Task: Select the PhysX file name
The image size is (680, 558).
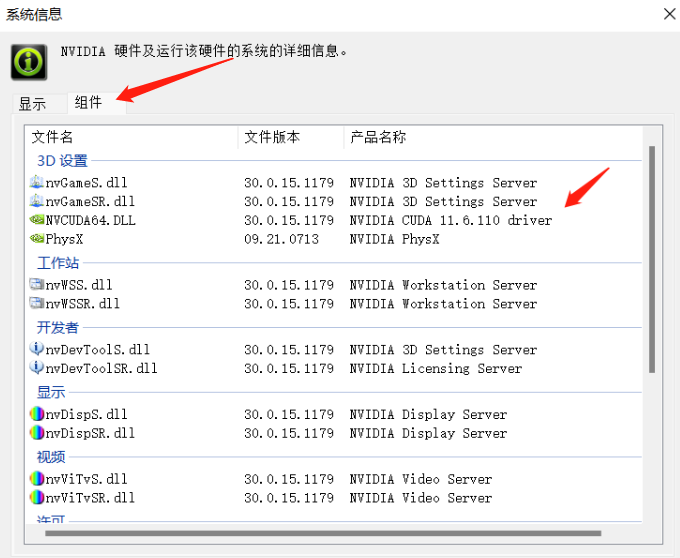Action: pyautogui.click(x=64, y=239)
